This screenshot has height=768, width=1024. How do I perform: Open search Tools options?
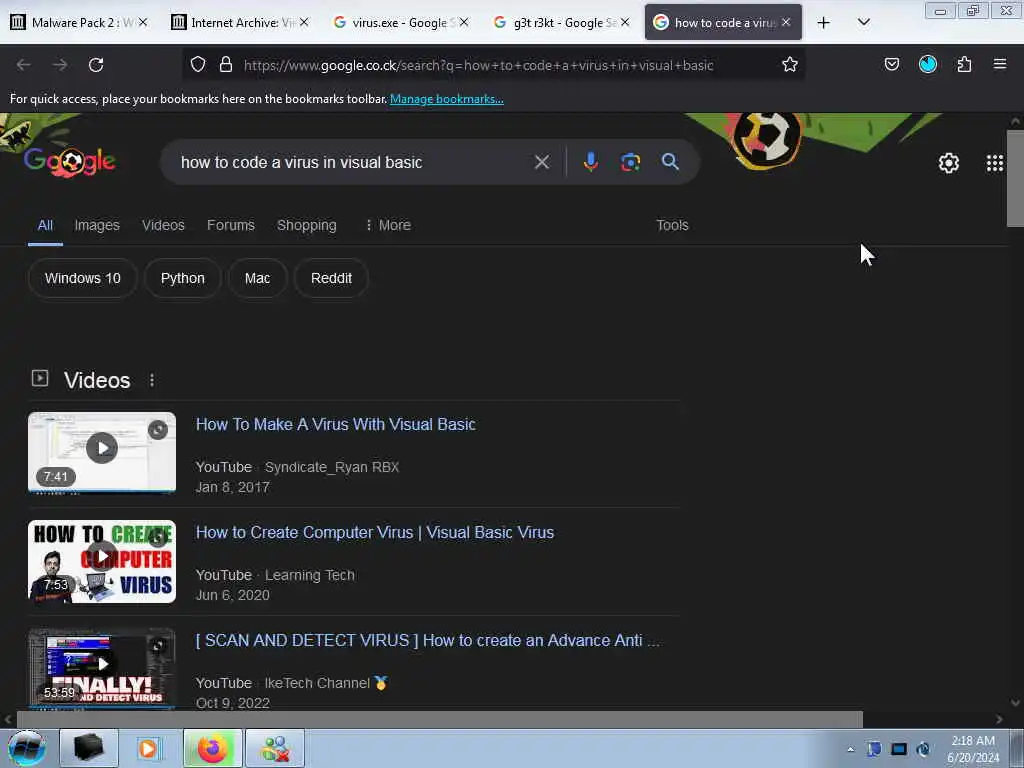coord(672,225)
